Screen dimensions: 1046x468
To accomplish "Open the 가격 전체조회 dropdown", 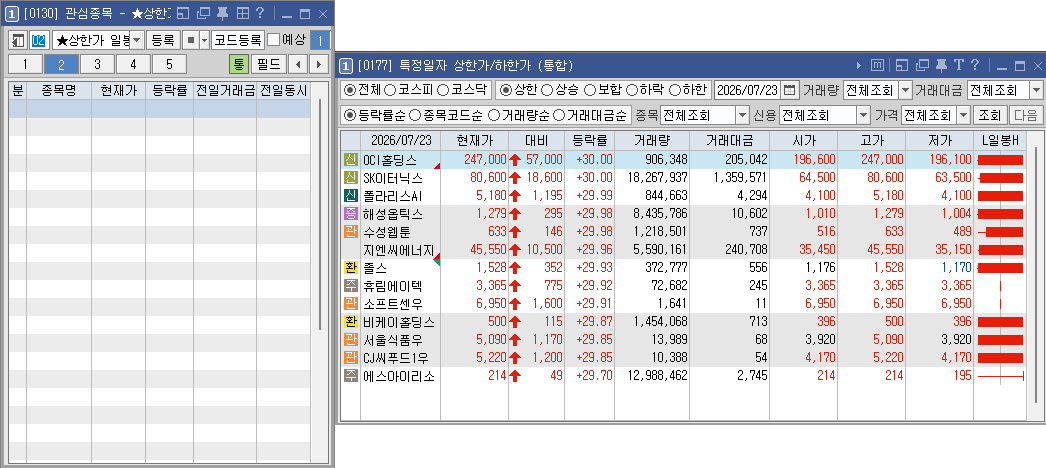I will pos(963,115).
